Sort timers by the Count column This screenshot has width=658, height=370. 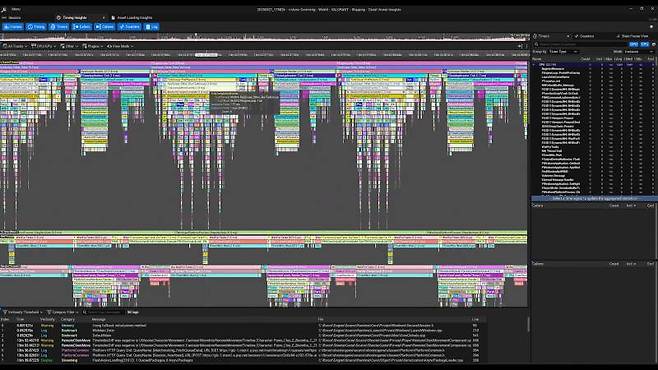(585, 59)
